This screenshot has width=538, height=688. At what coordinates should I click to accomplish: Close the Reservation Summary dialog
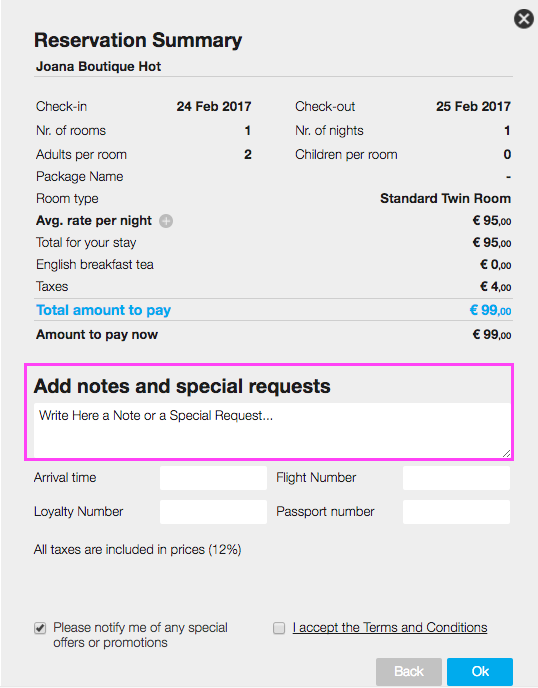click(524, 19)
